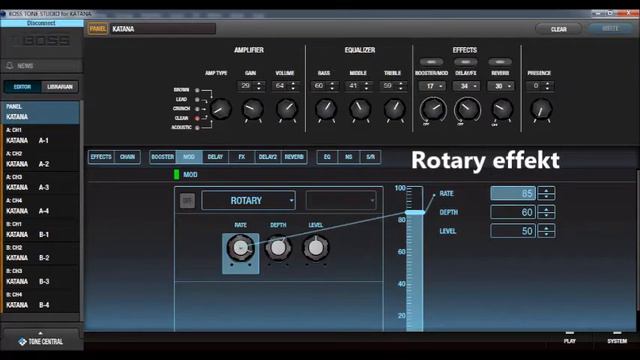640x360 pixels.
Task: Open Tone Central at bottom left
Action: point(41,341)
